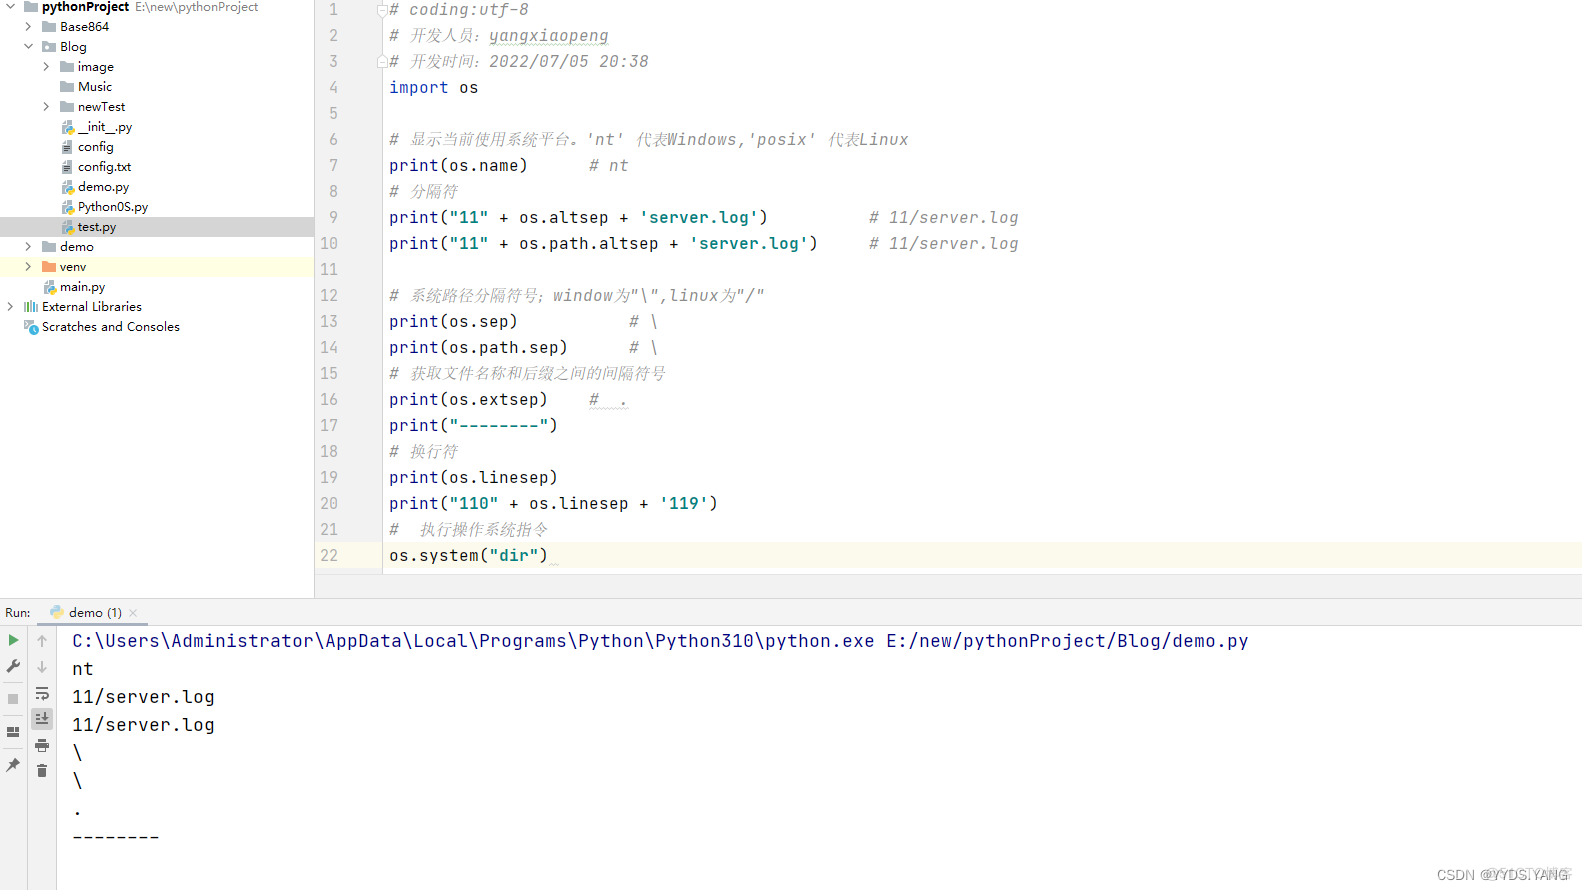The height and width of the screenshot is (890, 1582).
Task: Collapse the pythonProject root node
Action: click(10, 6)
